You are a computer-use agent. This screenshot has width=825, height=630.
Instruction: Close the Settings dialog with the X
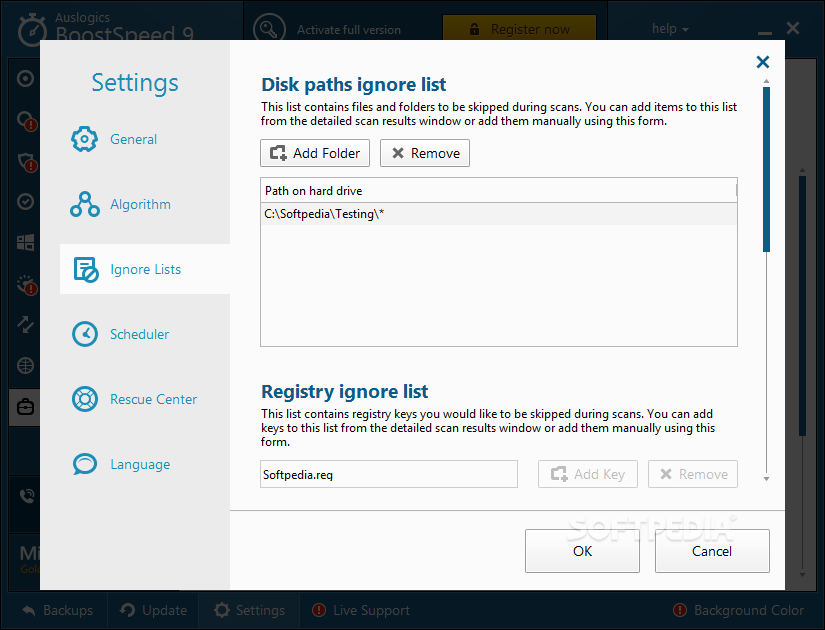pos(762,62)
